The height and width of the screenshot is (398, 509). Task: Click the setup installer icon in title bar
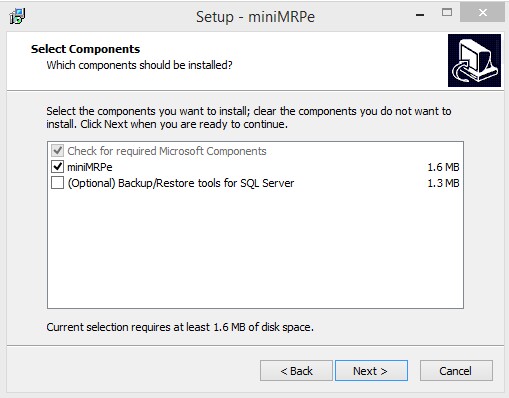[x=17, y=16]
